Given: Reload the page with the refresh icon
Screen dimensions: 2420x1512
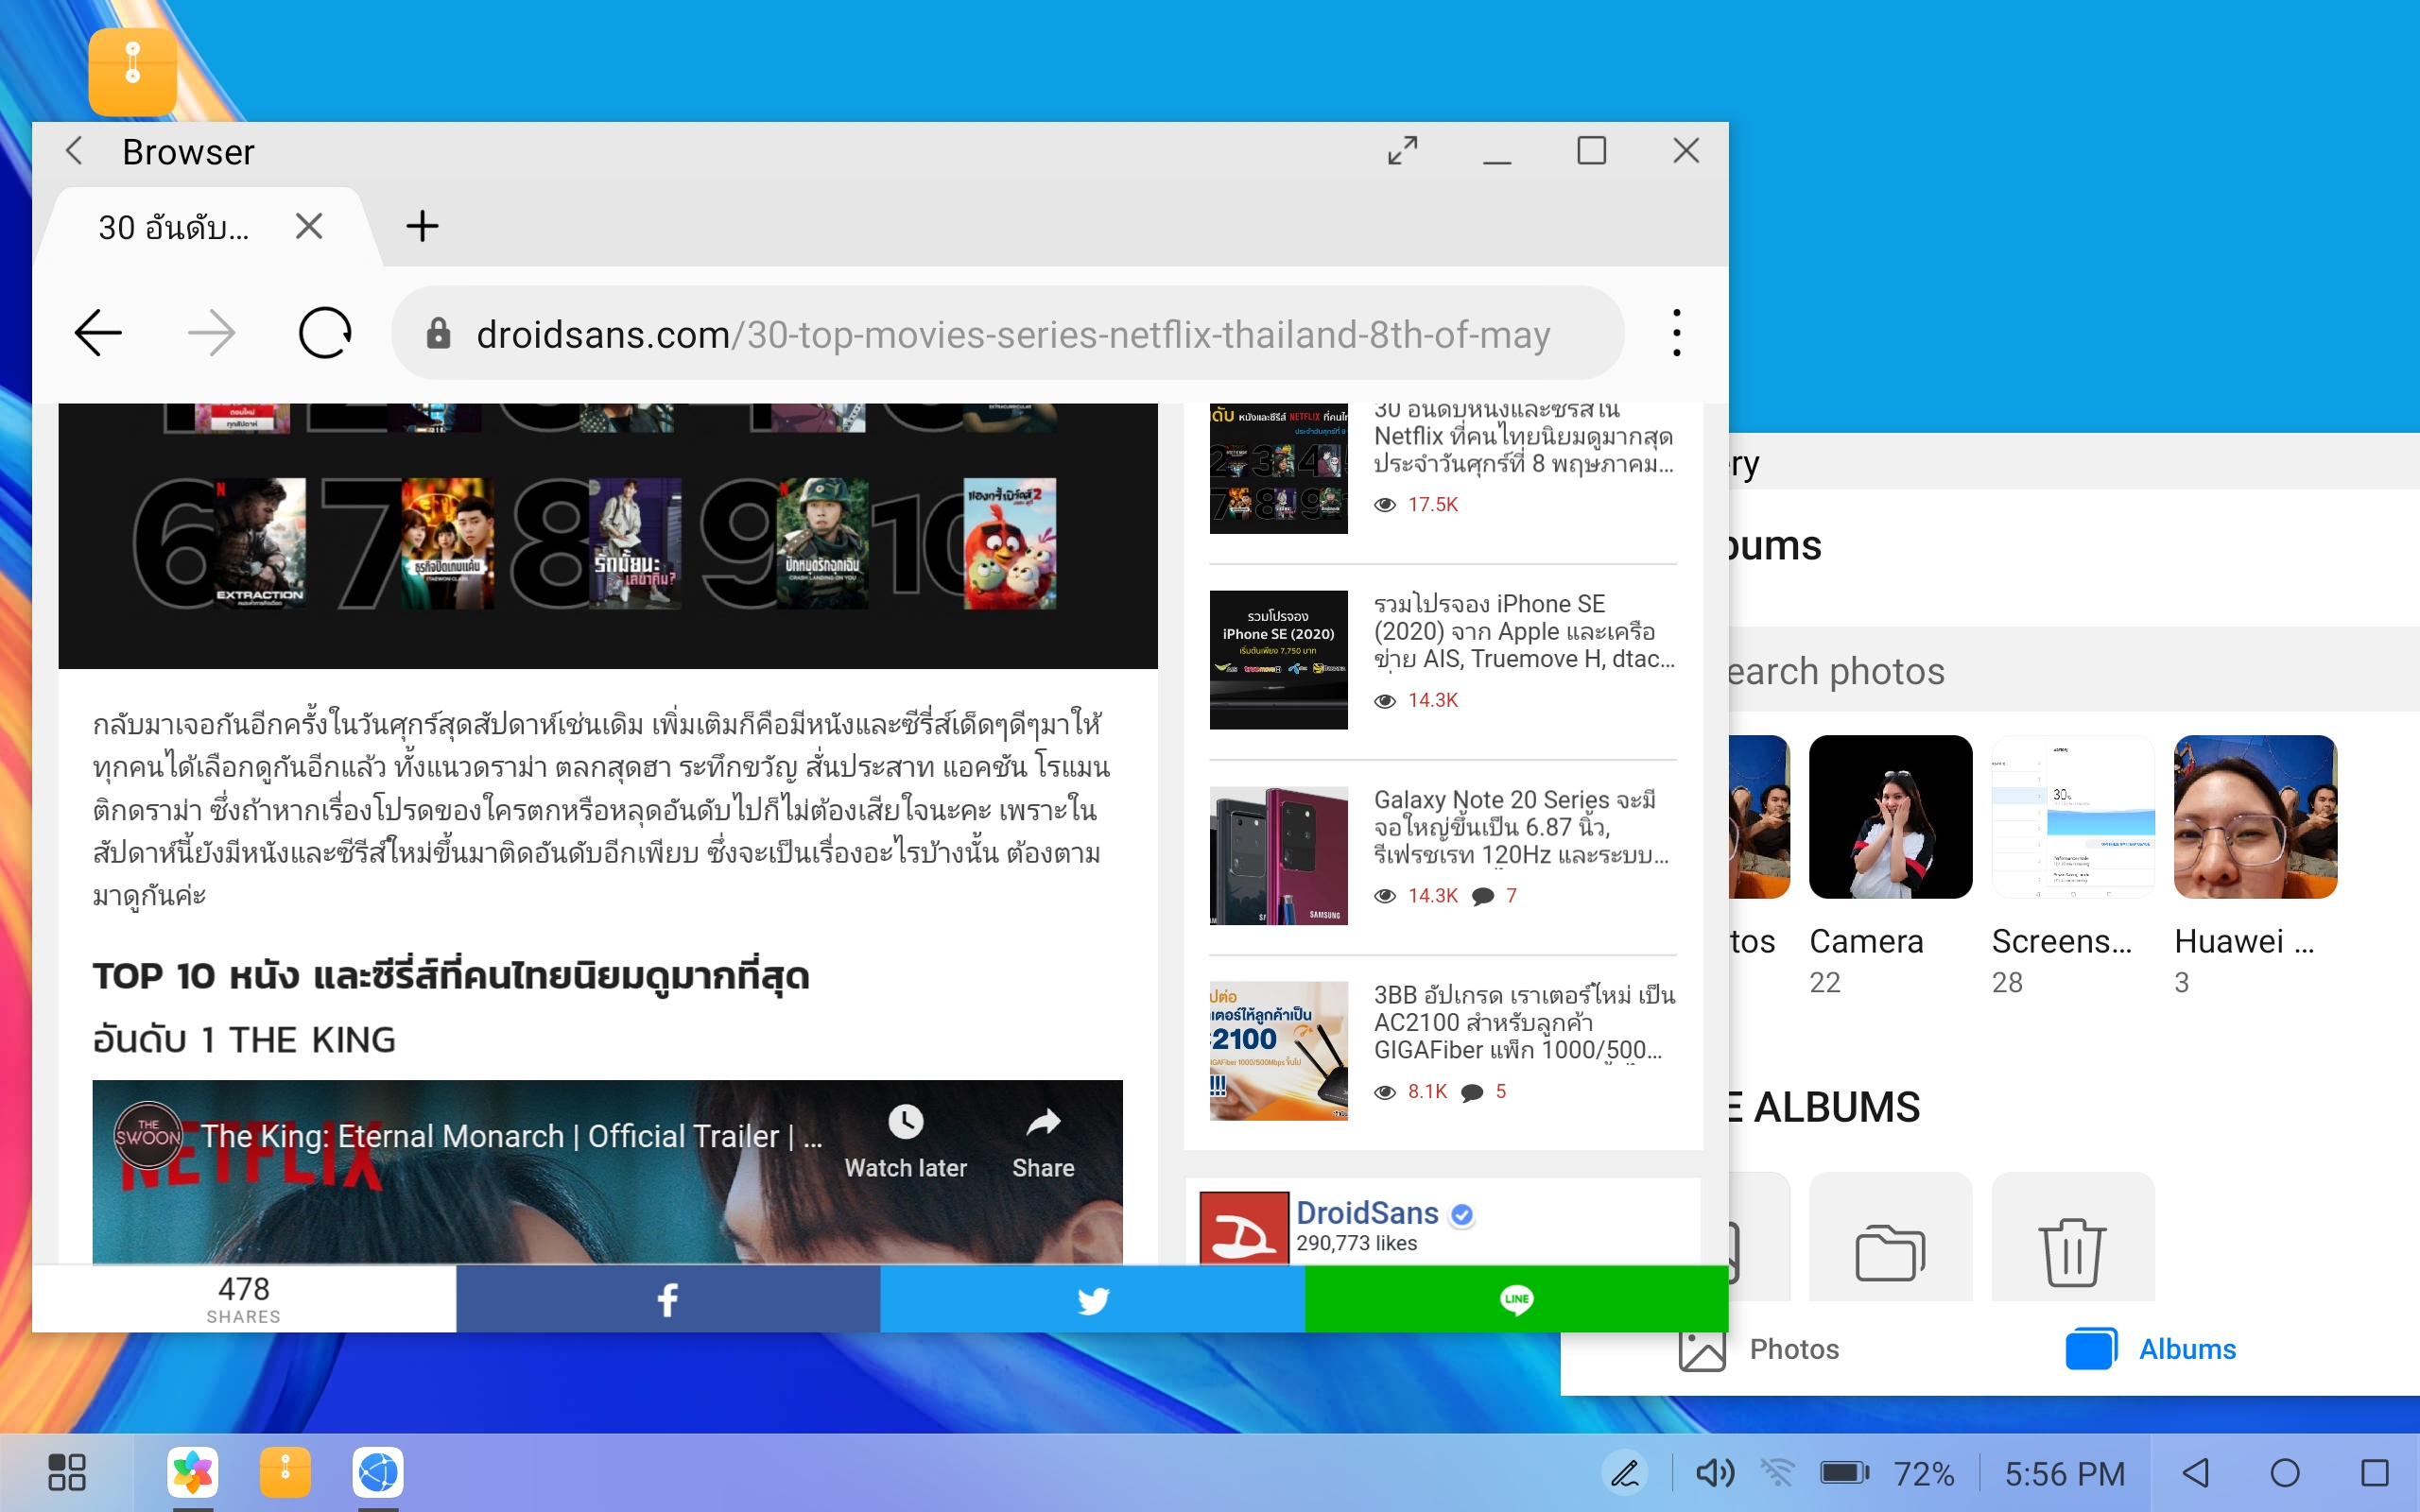Looking at the screenshot, I should pos(325,333).
